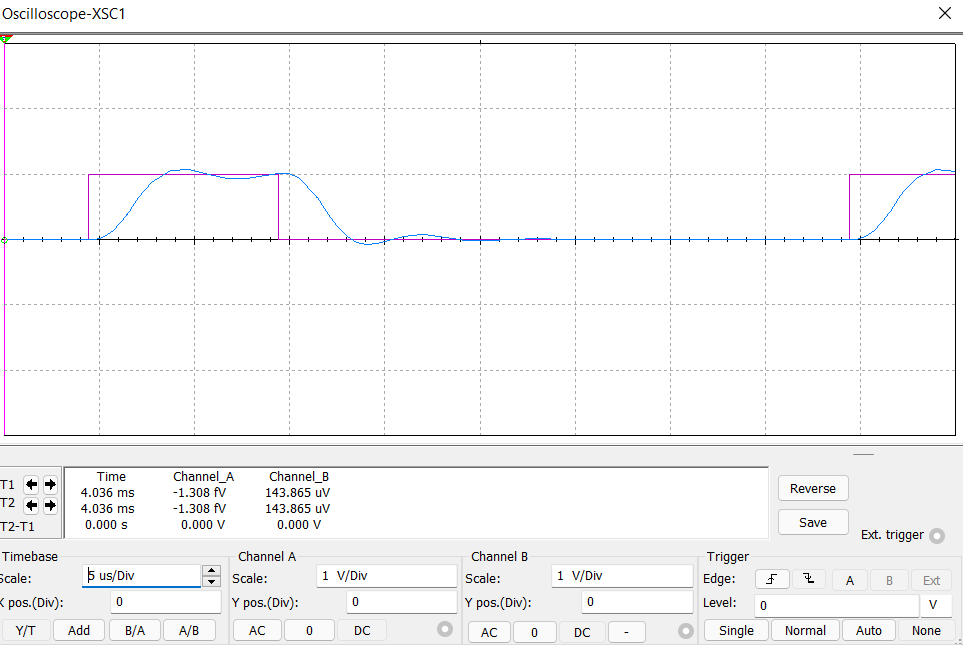The width and height of the screenshot is (963, 645).
Task: Click the T1 time value 4.036 ms
Action: [x=107, y=493]
